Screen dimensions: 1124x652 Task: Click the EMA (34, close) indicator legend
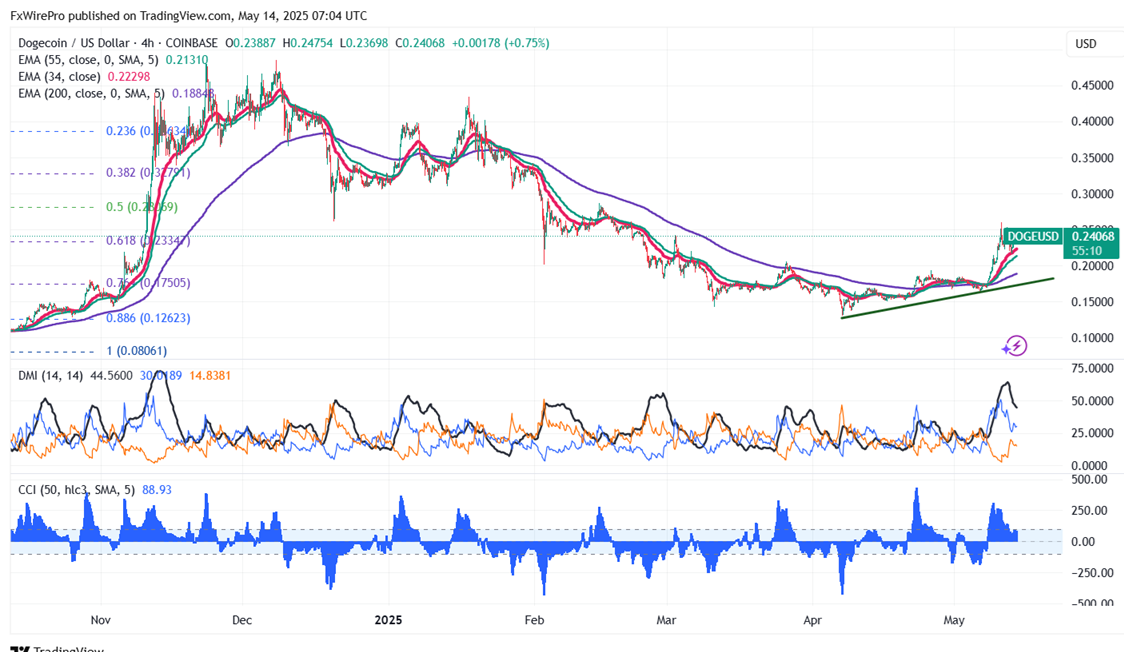pos(59,77)
